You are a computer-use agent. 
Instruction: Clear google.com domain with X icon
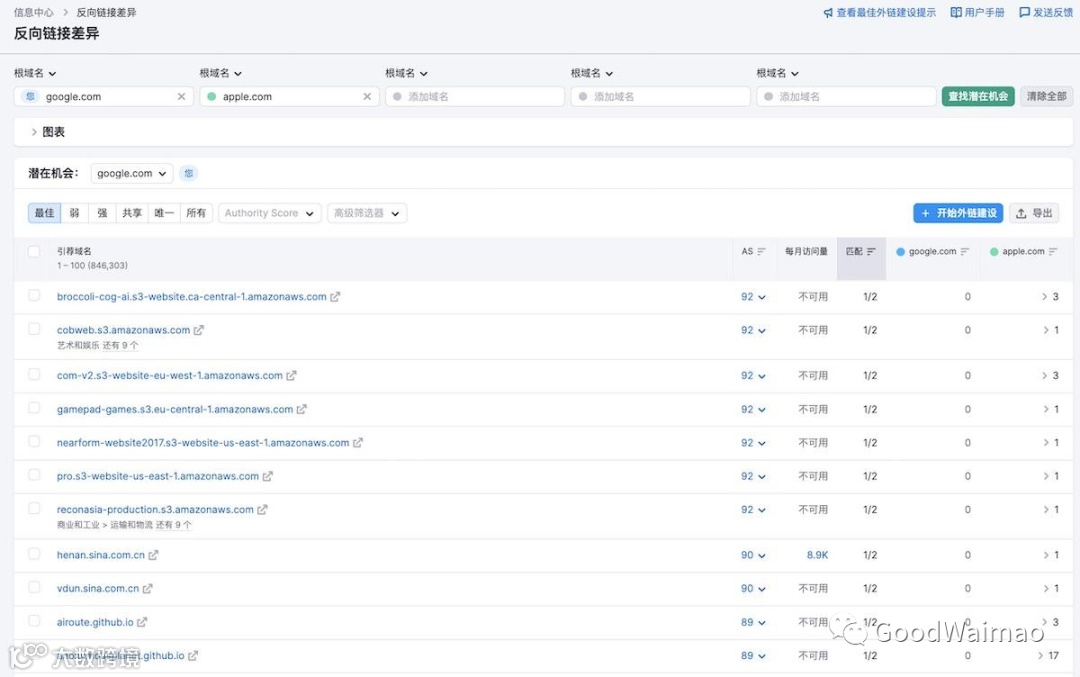181,96
